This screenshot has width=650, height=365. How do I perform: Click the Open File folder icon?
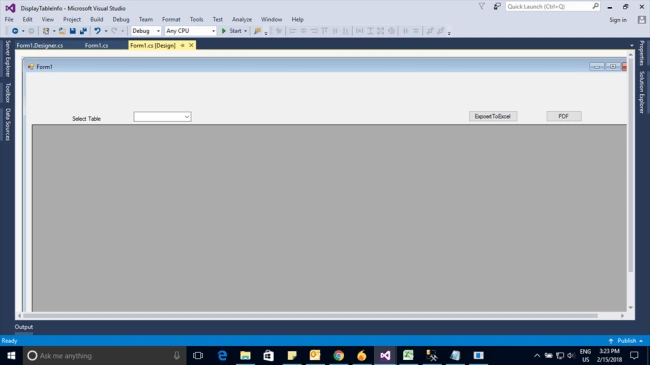tap(62, 31)
